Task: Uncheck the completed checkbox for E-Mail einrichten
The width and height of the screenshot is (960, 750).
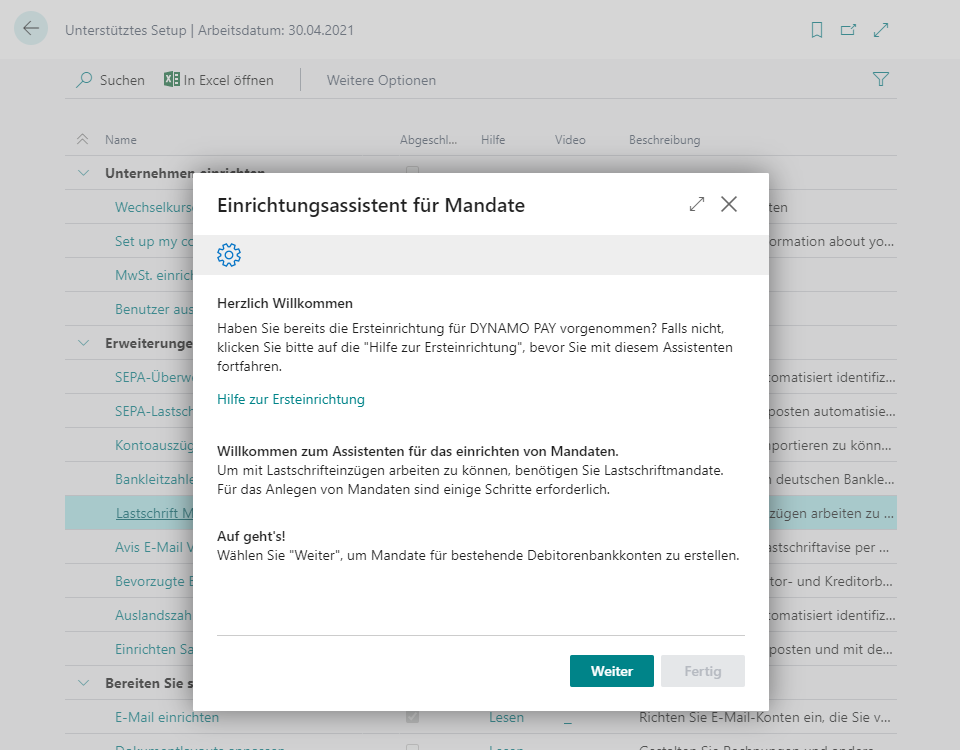Action: [412, 717]
